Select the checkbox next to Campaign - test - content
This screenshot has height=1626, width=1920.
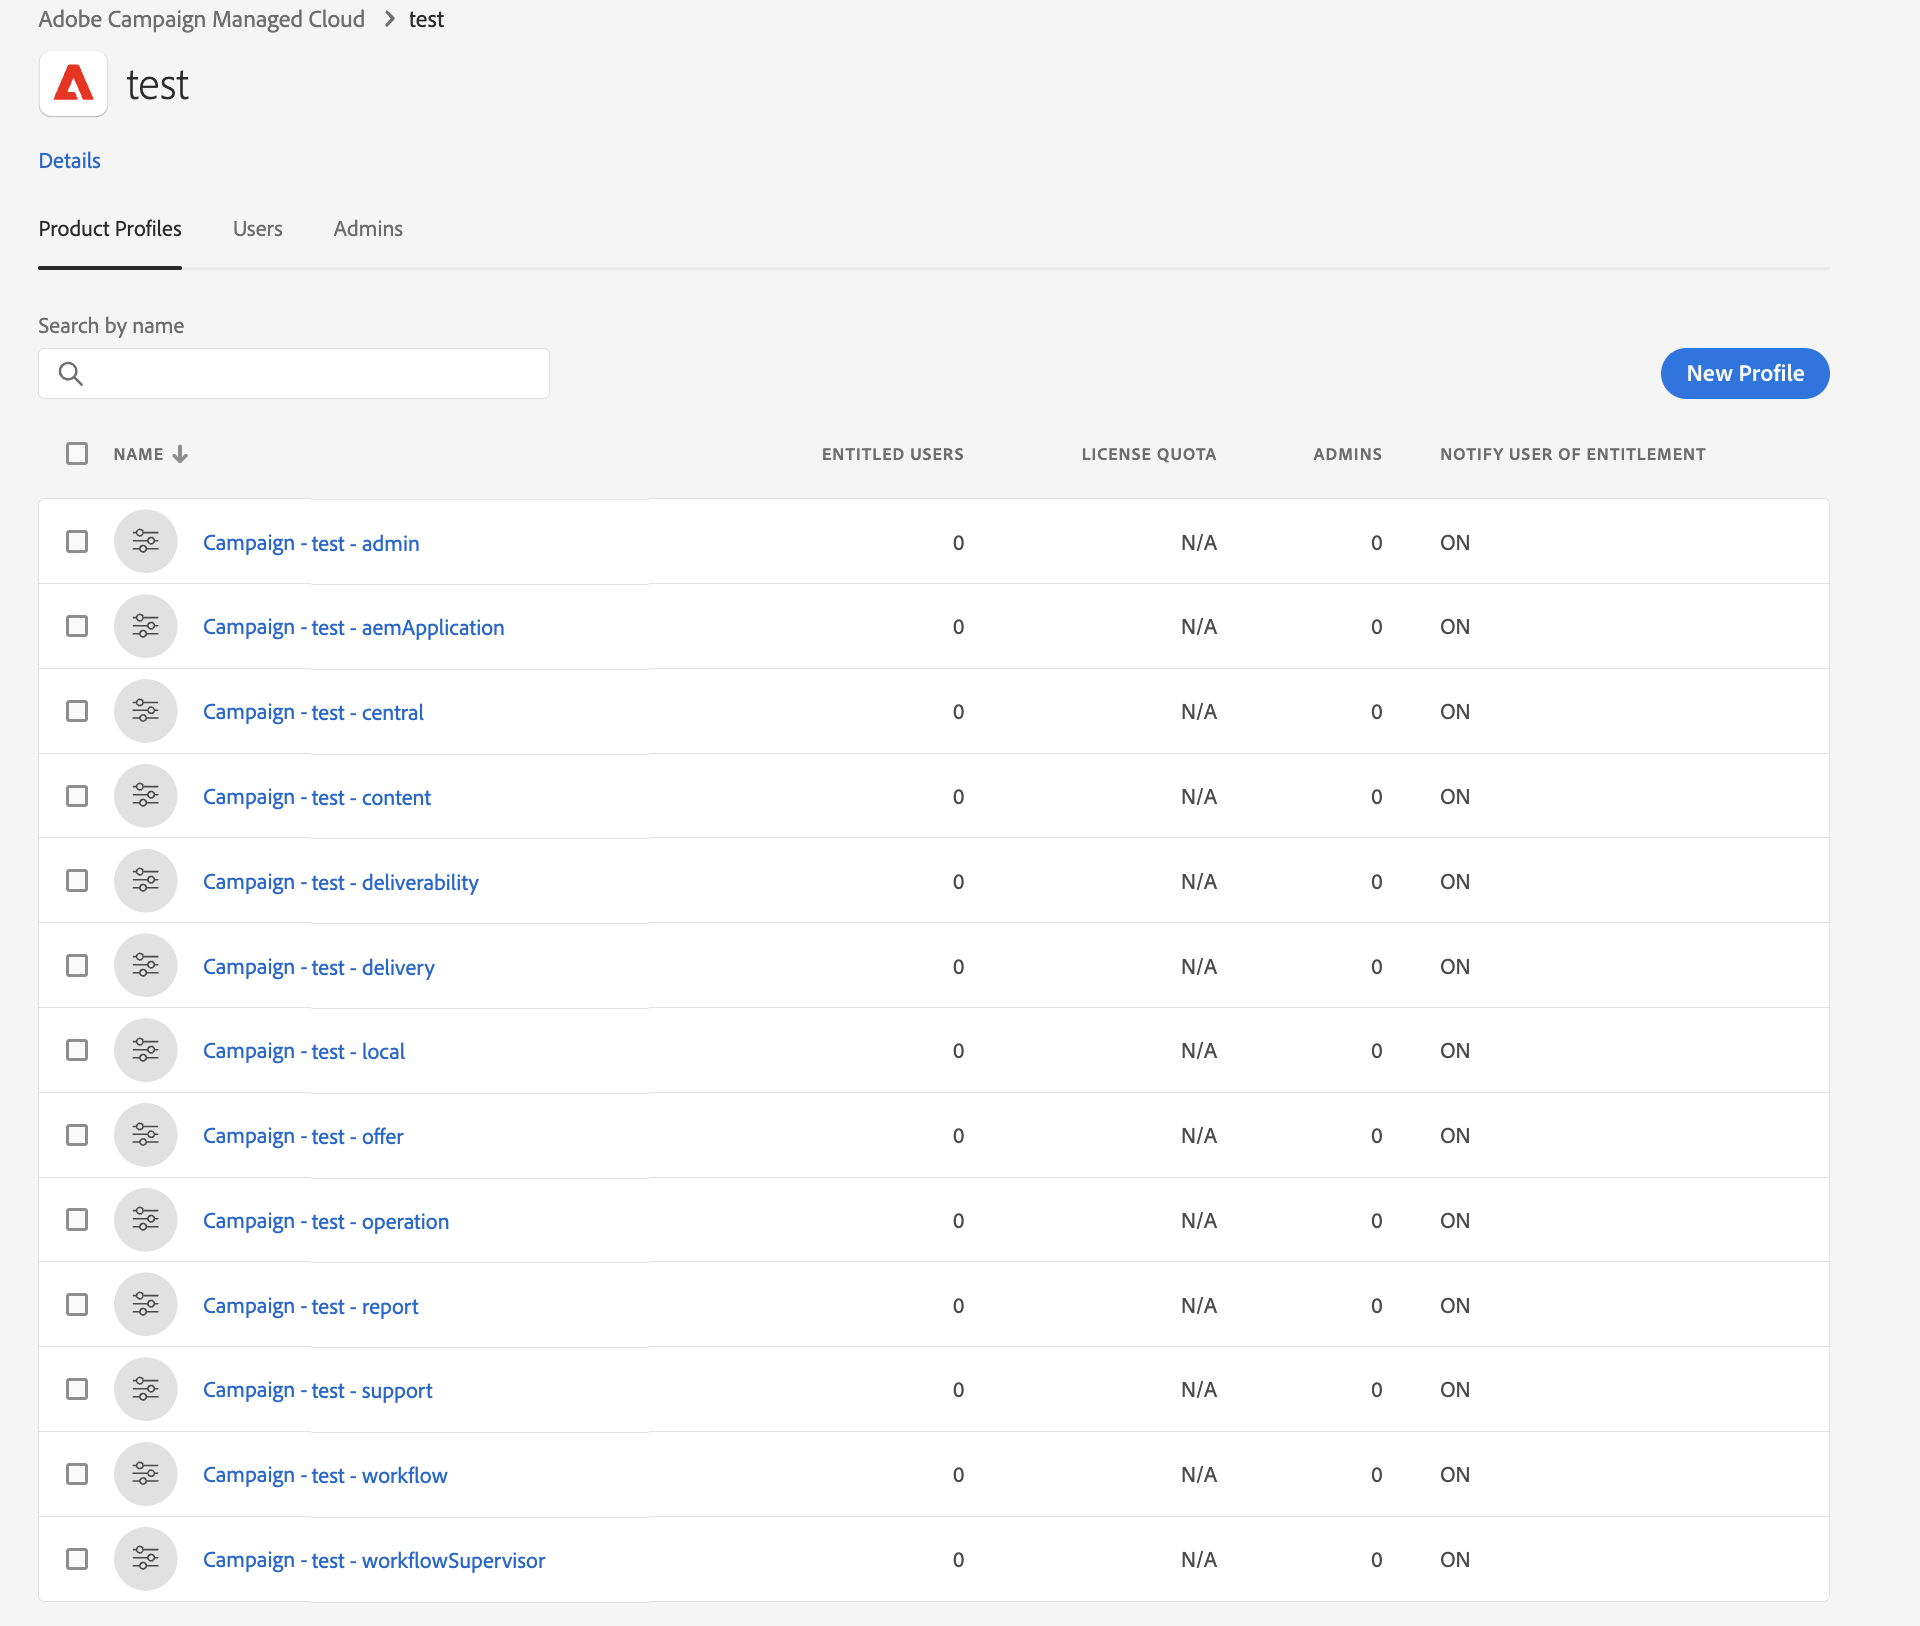(x=76, y=795)
